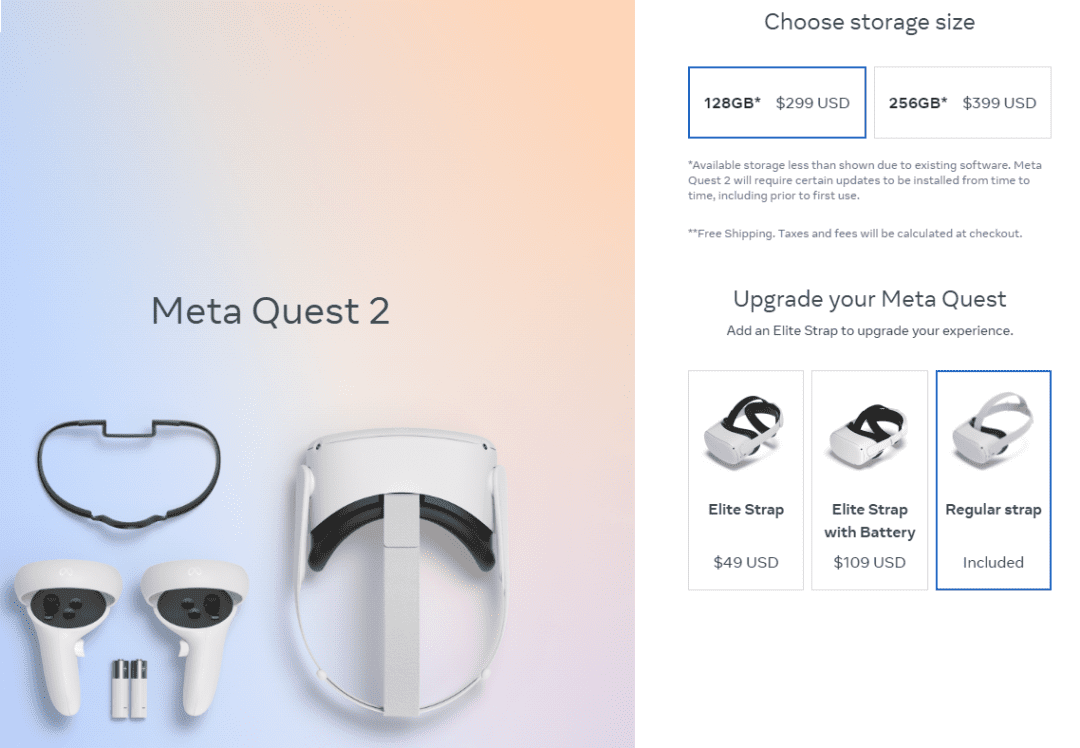Click the Elite Strap with Battery headset image

869,432
